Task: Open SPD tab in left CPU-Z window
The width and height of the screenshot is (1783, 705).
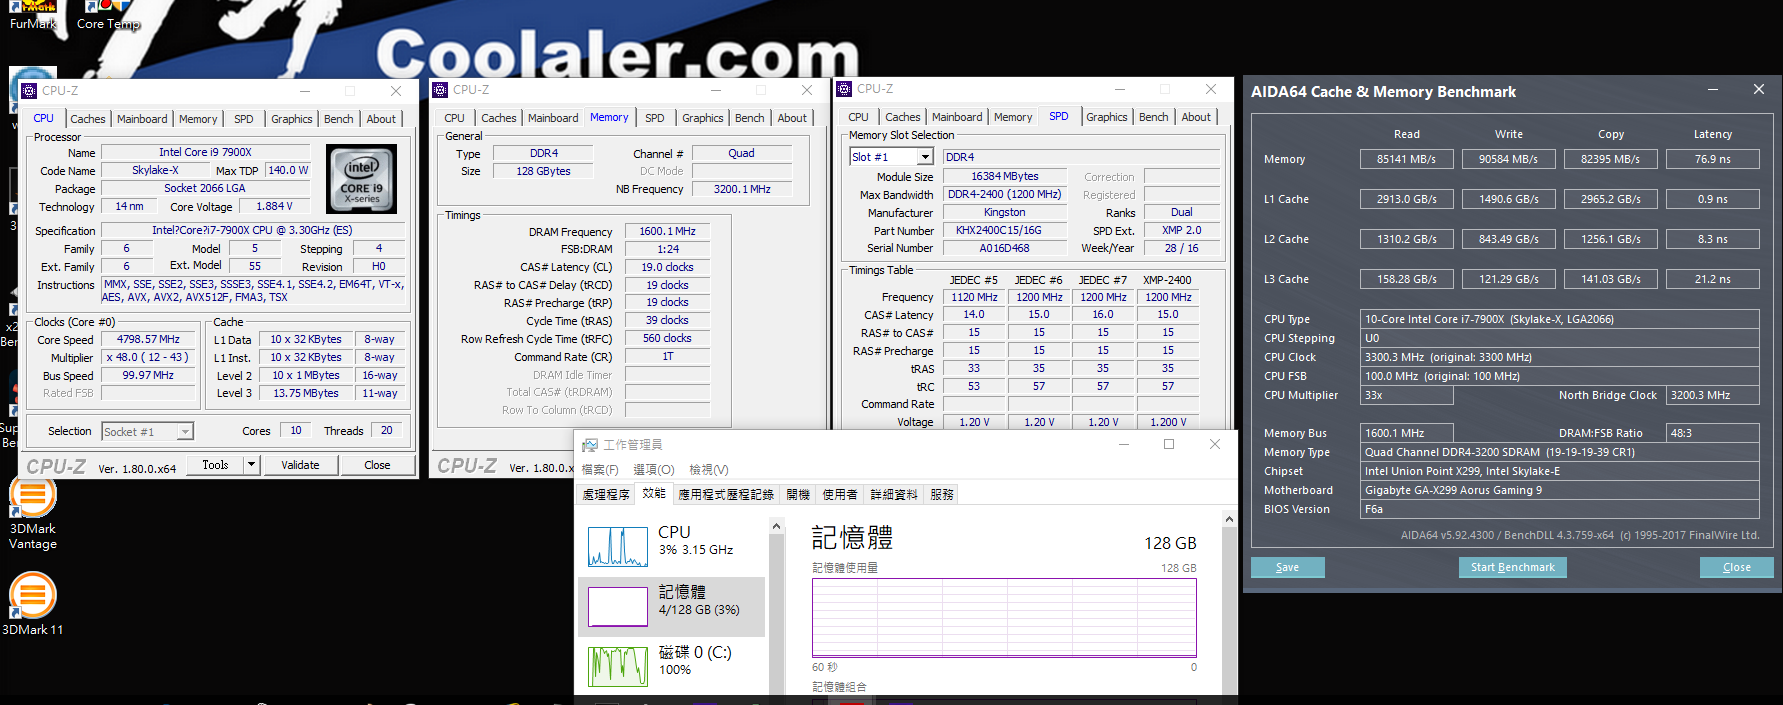Action: 244,119
